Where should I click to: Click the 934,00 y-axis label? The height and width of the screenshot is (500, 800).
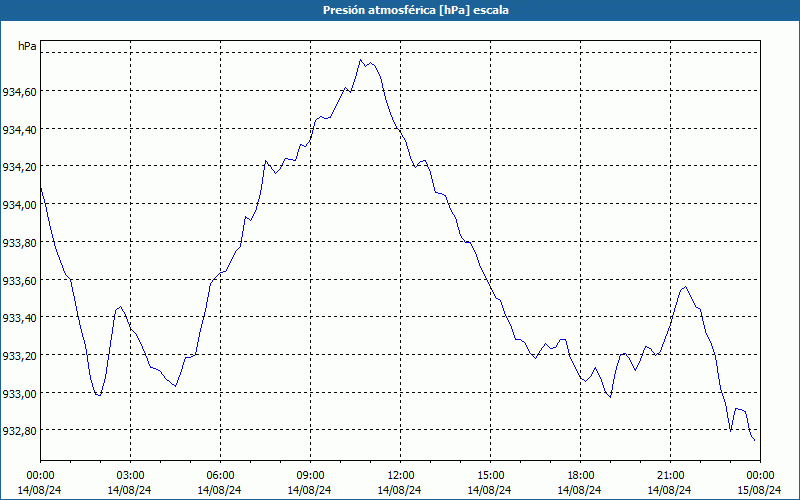(19, 205)
